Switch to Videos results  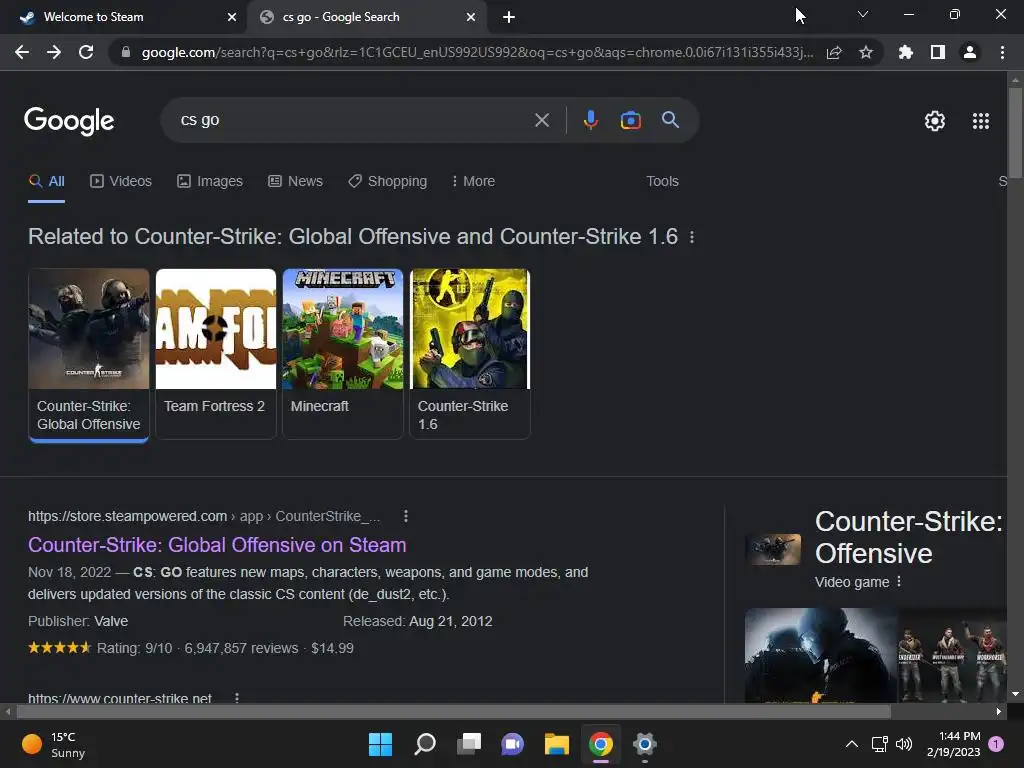tap(121, 182)
